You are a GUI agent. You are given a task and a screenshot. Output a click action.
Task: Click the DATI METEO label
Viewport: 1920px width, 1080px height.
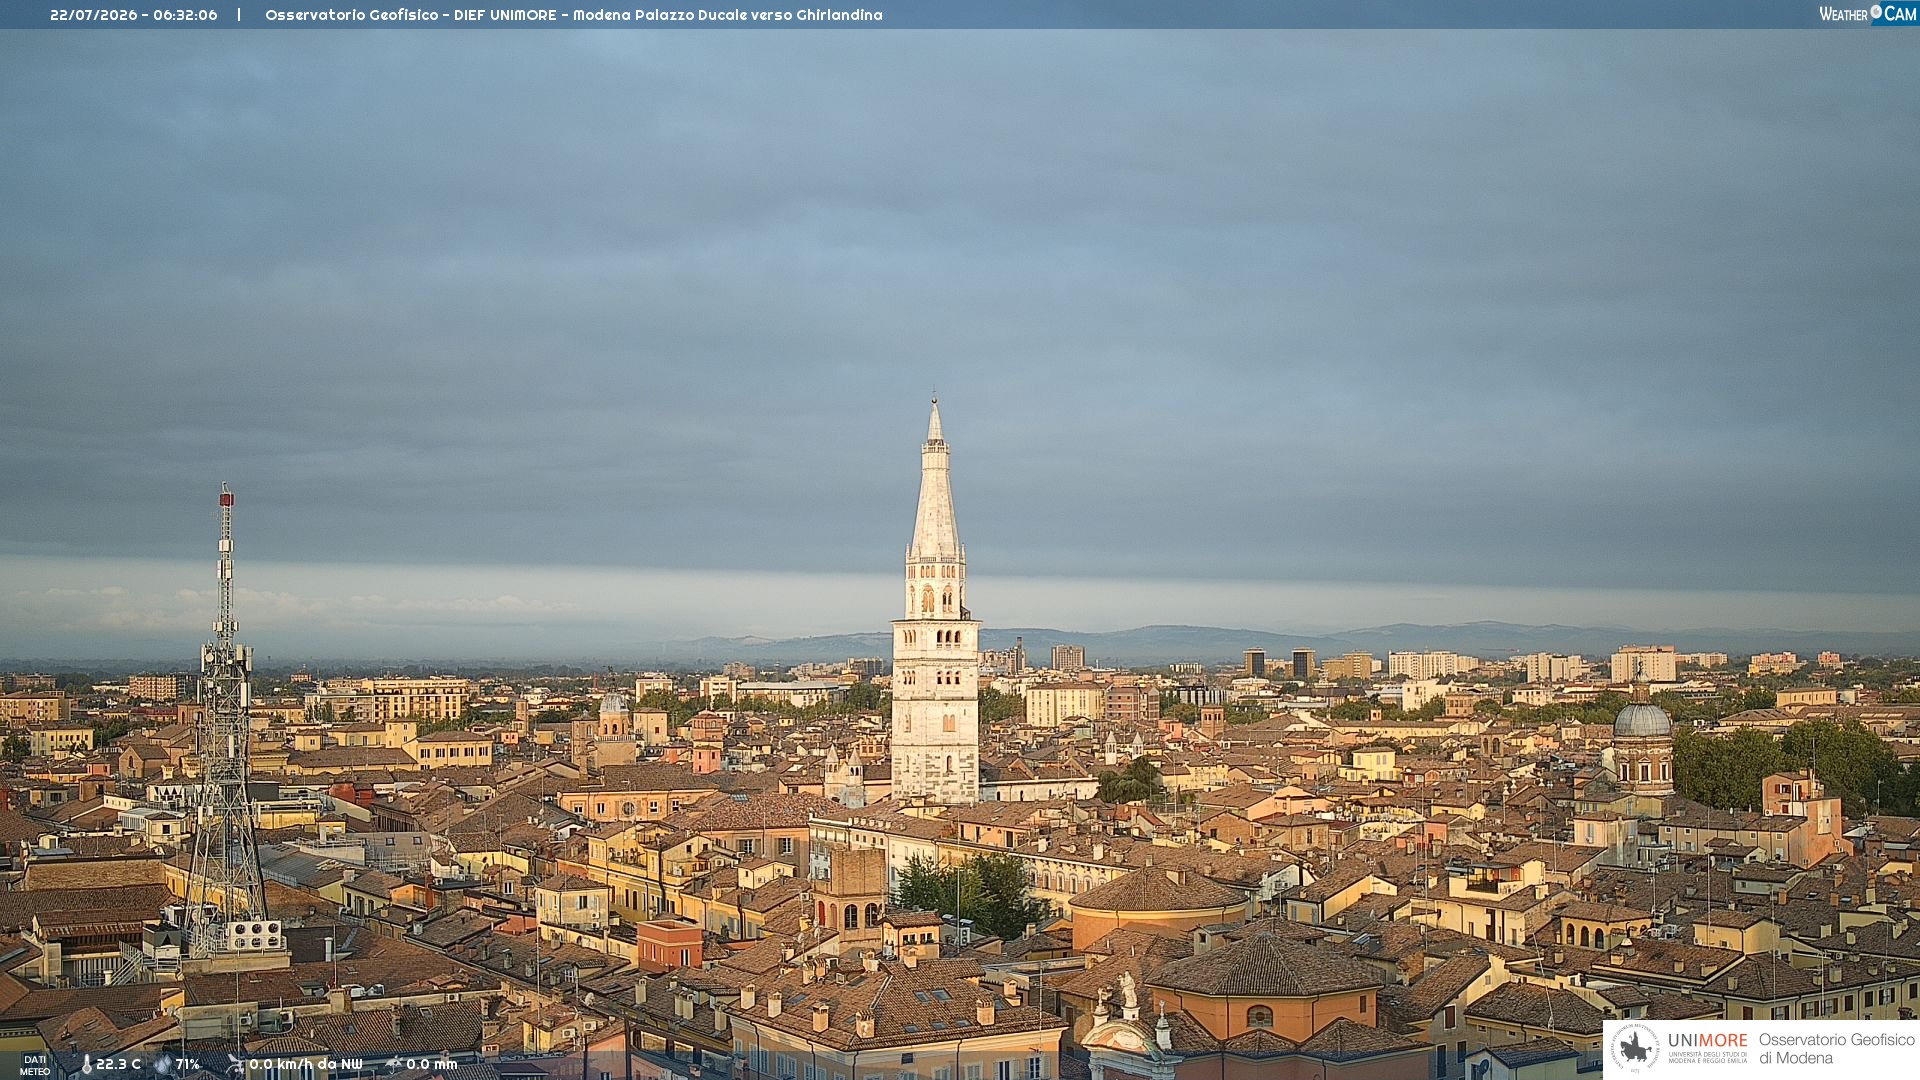(x=35, y=1065)
